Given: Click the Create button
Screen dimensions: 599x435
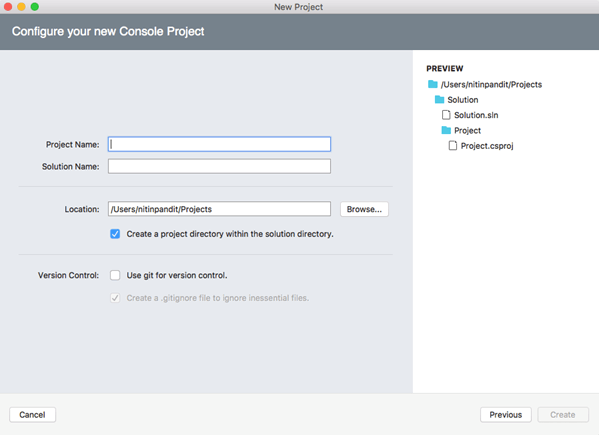Looking at the screenshot, I should point(563,415).
